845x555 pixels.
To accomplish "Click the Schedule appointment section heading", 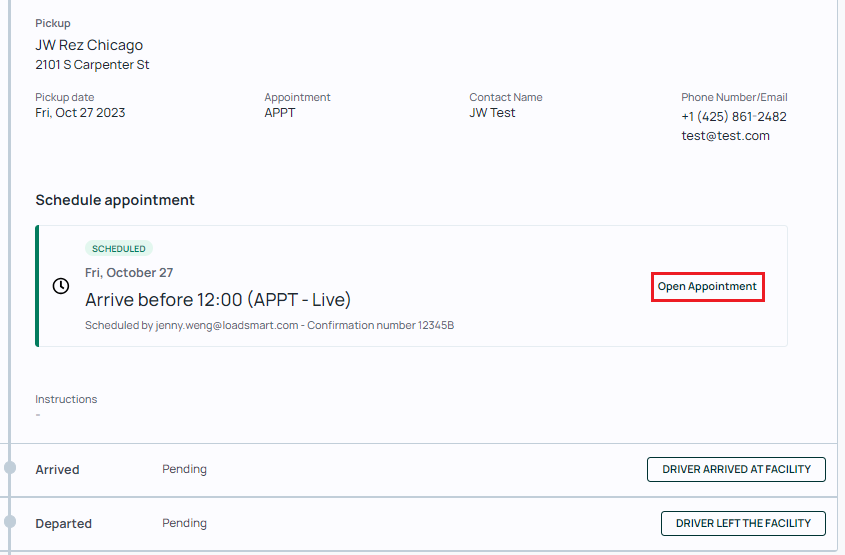I will tap(115, 200).
